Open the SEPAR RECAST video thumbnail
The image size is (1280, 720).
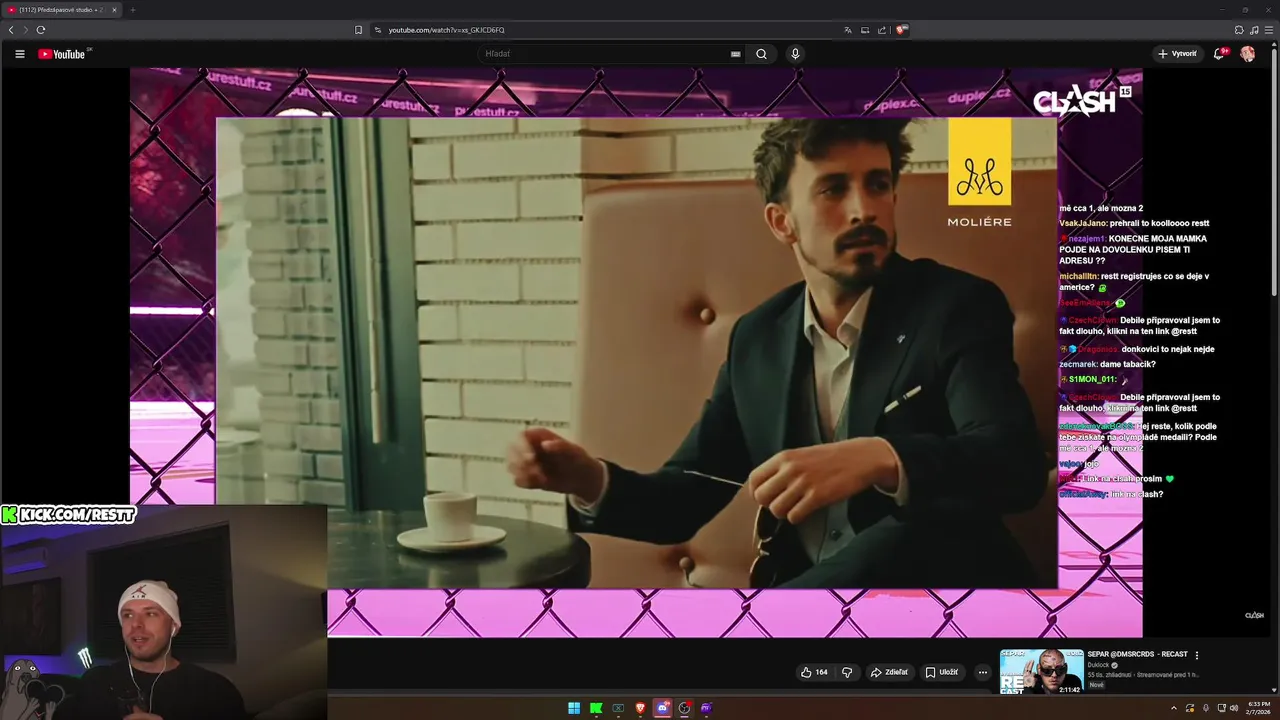(1041, 671)
